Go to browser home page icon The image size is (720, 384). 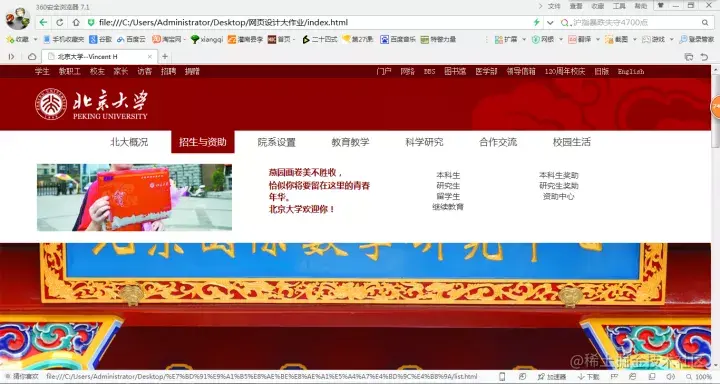pyautogui.click(x=76, y=22)
